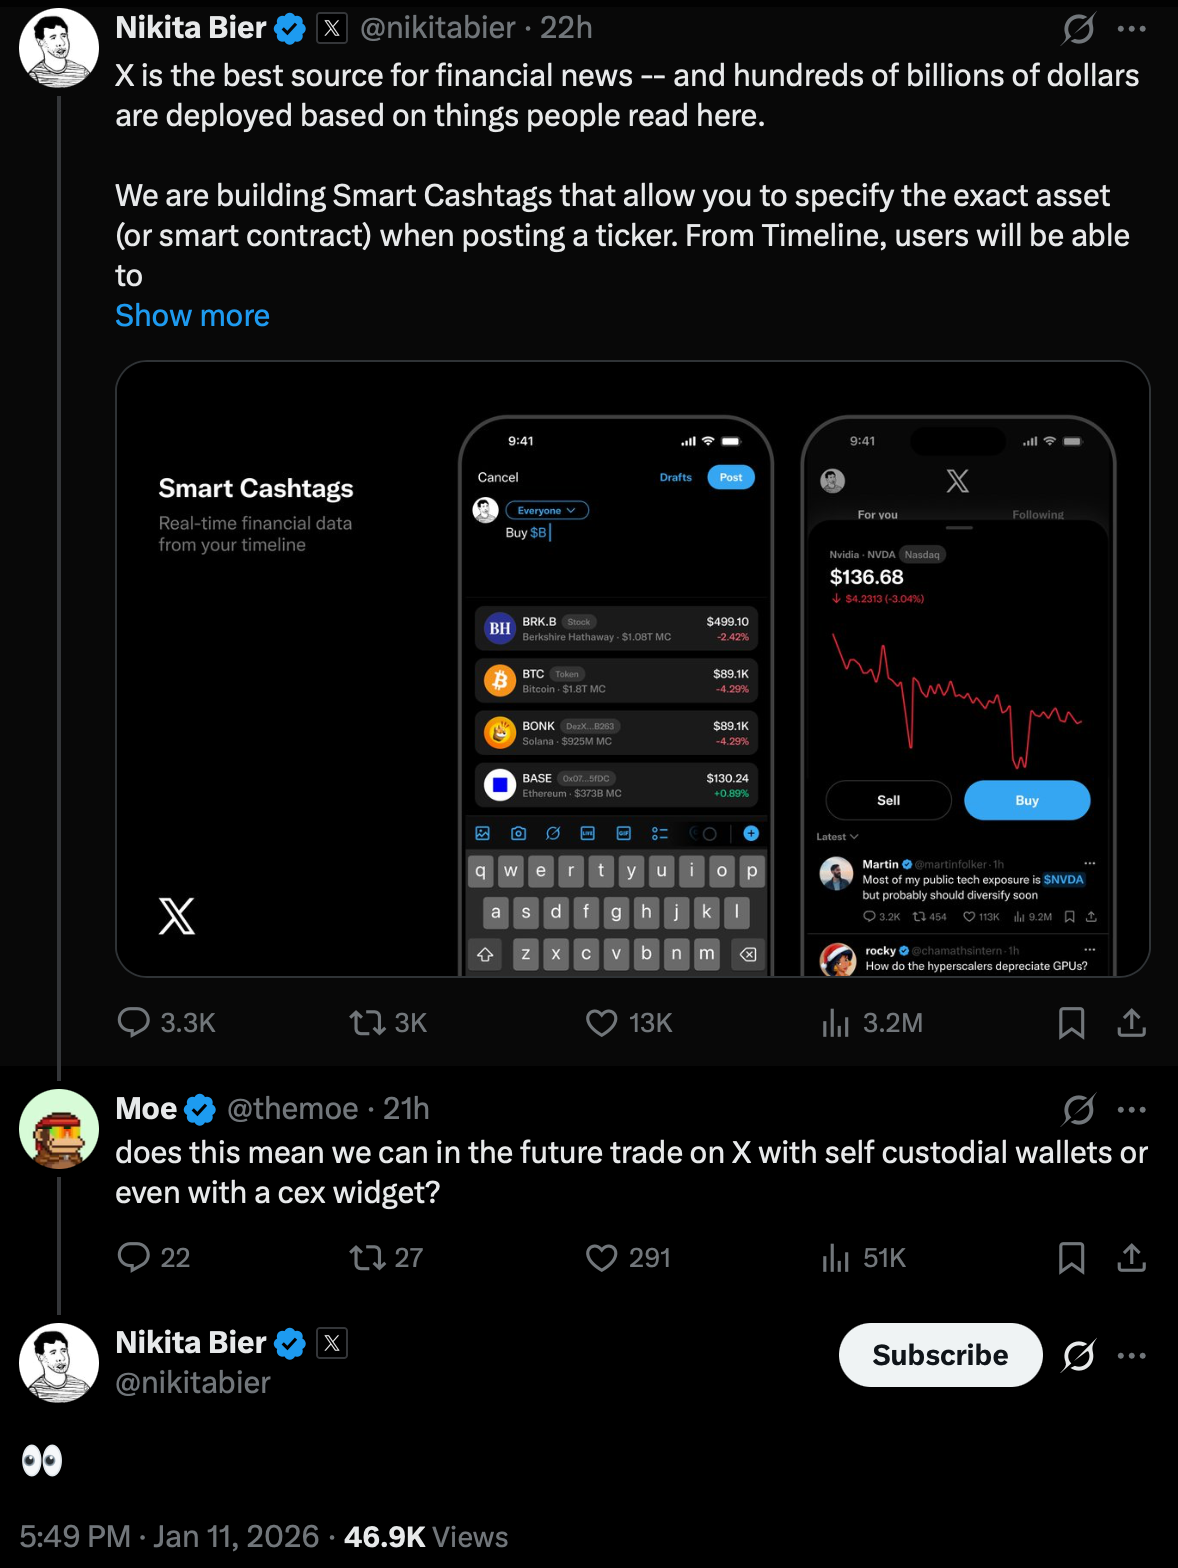Repost Nikita Bier's Smart Cashtags post
This screenshot has height=1568, width=1178.
[x=367, y=1022]
